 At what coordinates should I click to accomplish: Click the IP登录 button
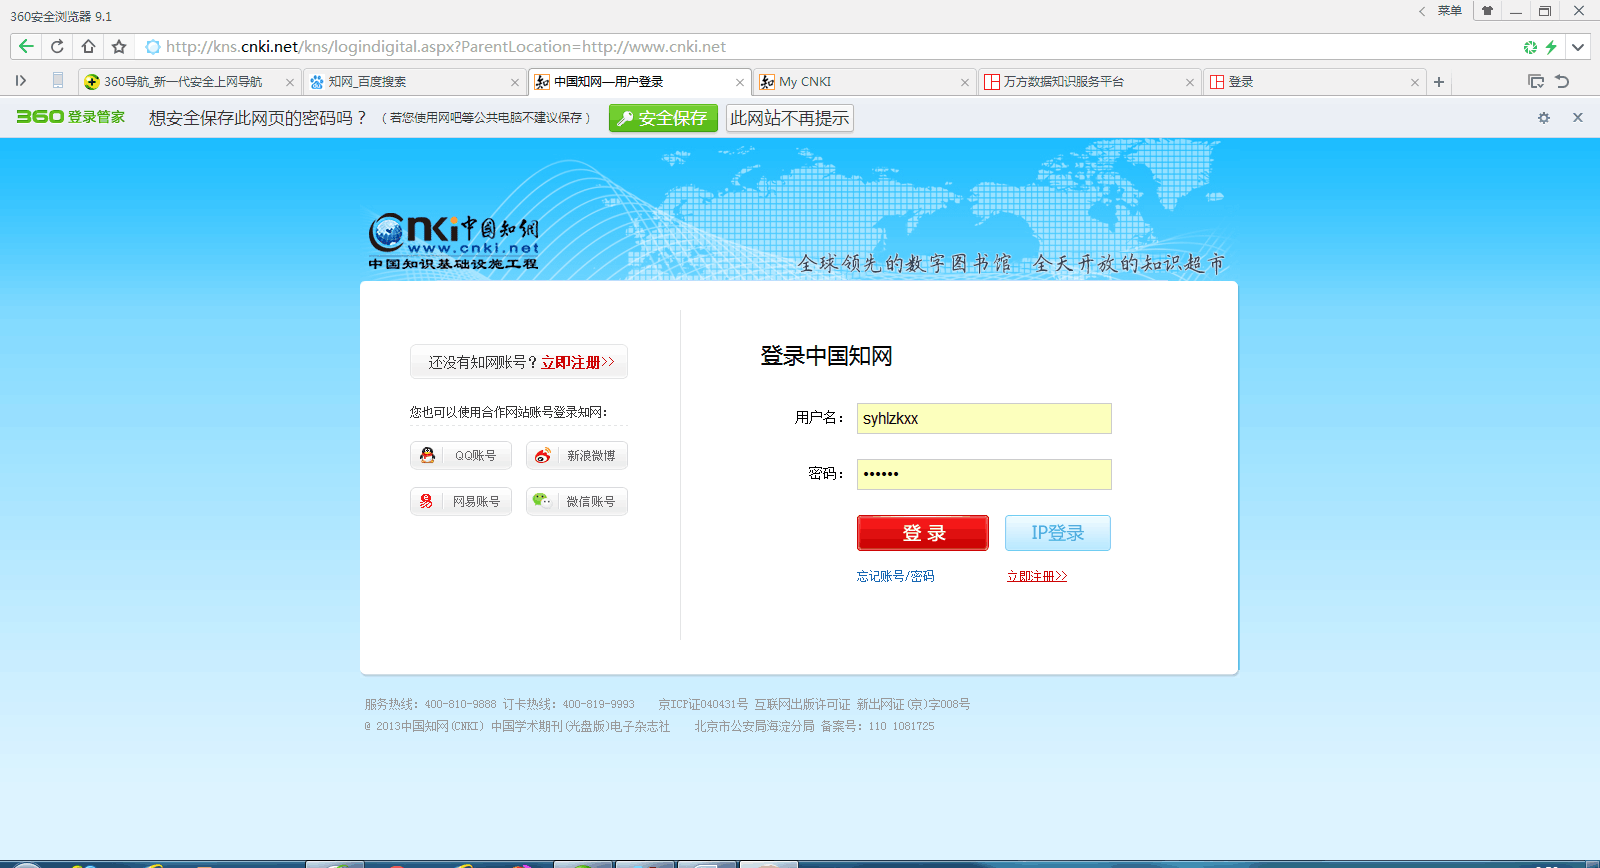click(1058, 533)
